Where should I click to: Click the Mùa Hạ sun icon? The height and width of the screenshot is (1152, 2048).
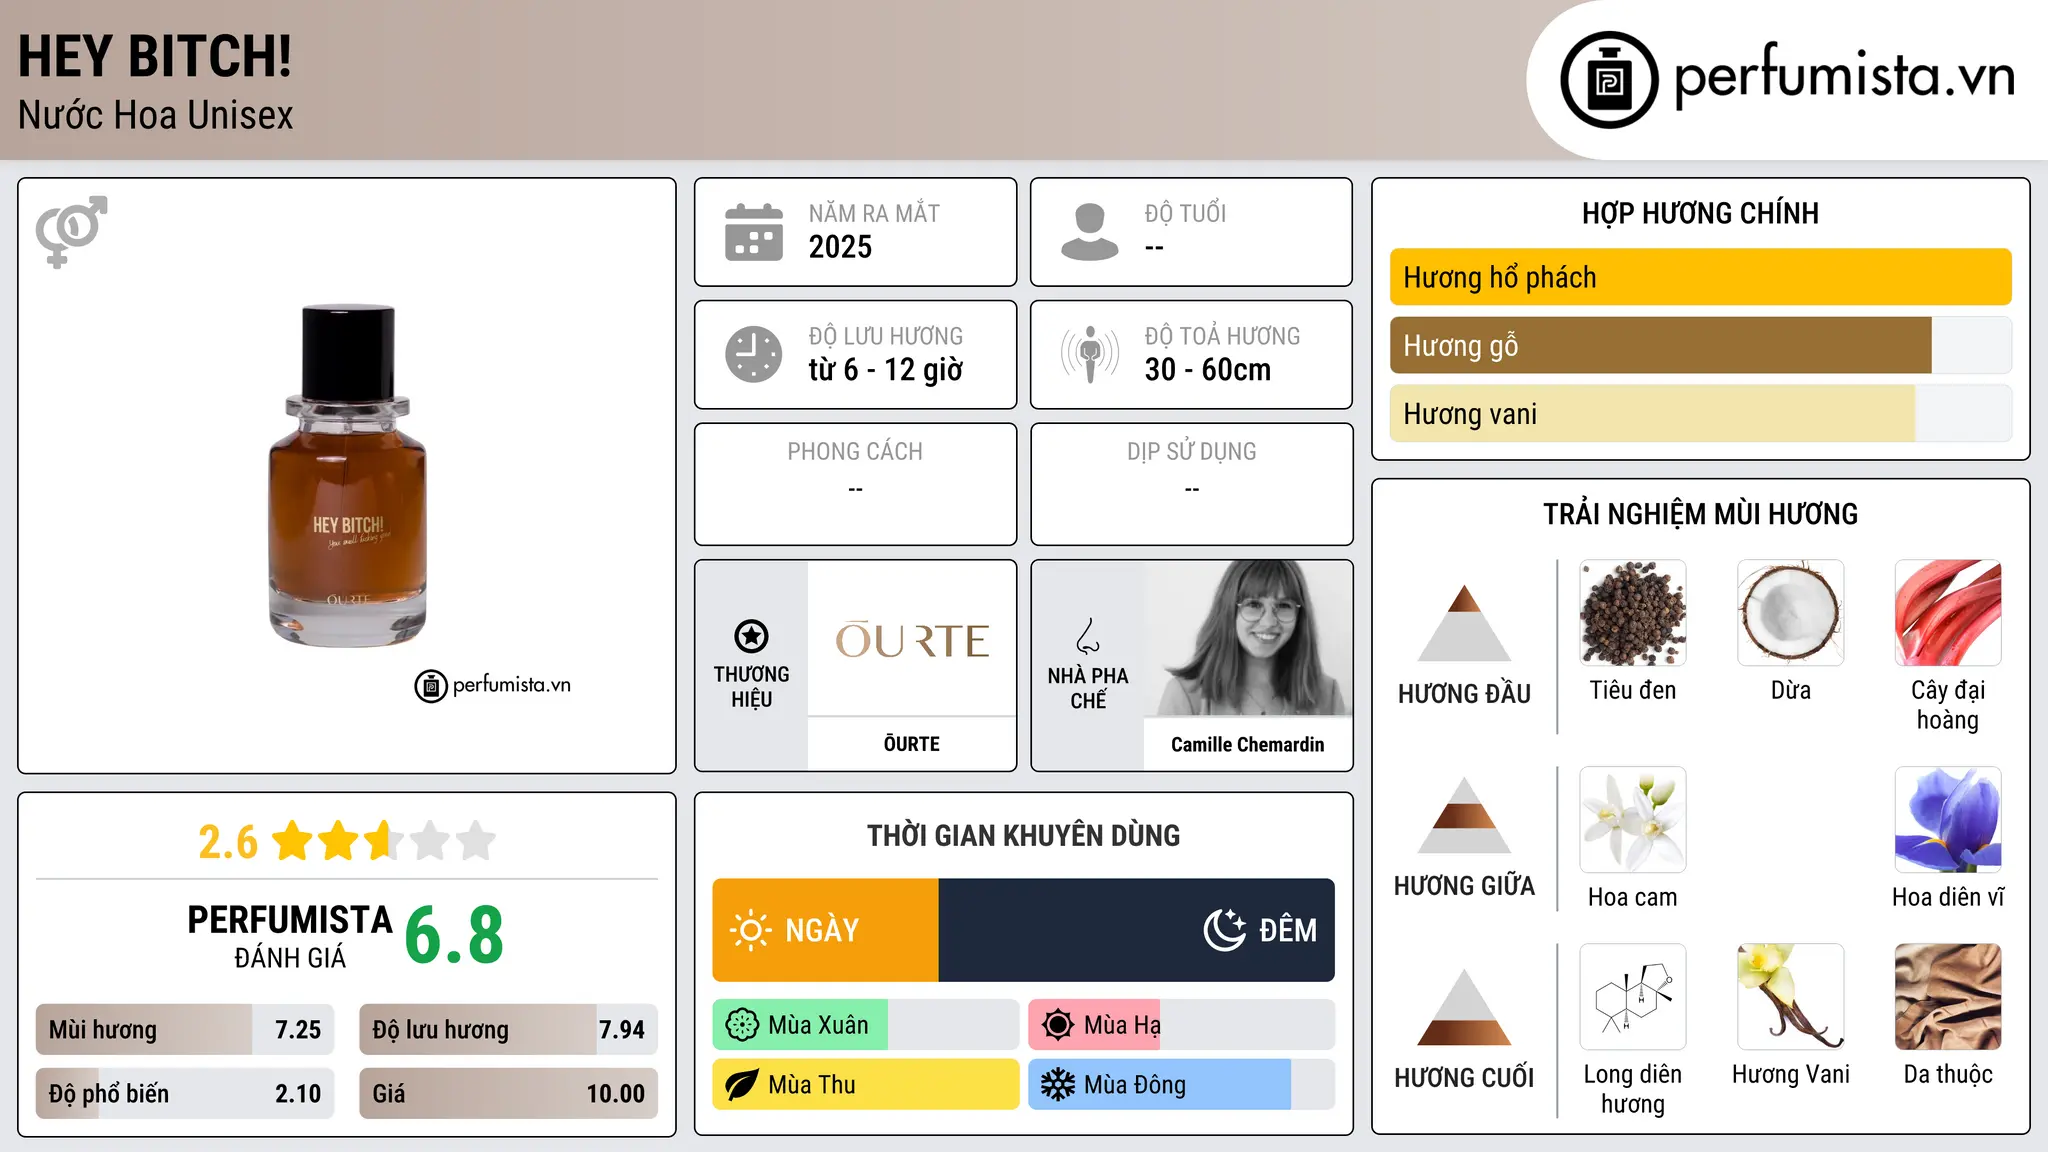(x=1058, y=1025)
